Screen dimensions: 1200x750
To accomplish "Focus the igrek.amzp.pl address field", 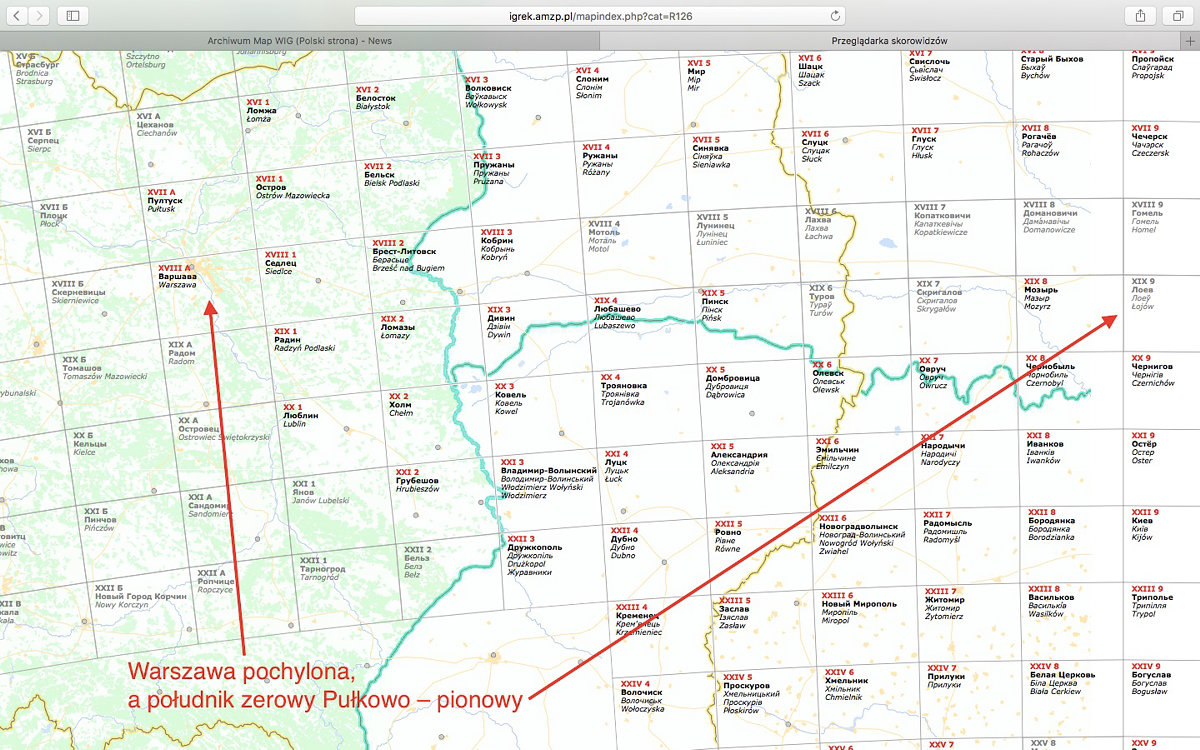I will [598, 16].
